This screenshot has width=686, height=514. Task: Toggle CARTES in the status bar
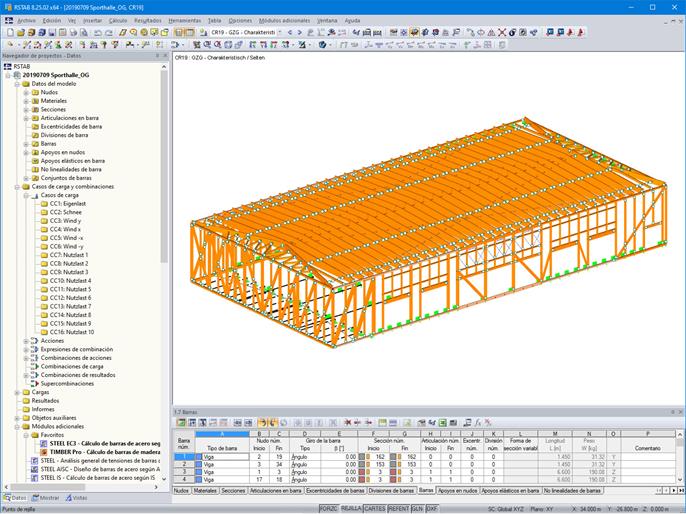375,509
